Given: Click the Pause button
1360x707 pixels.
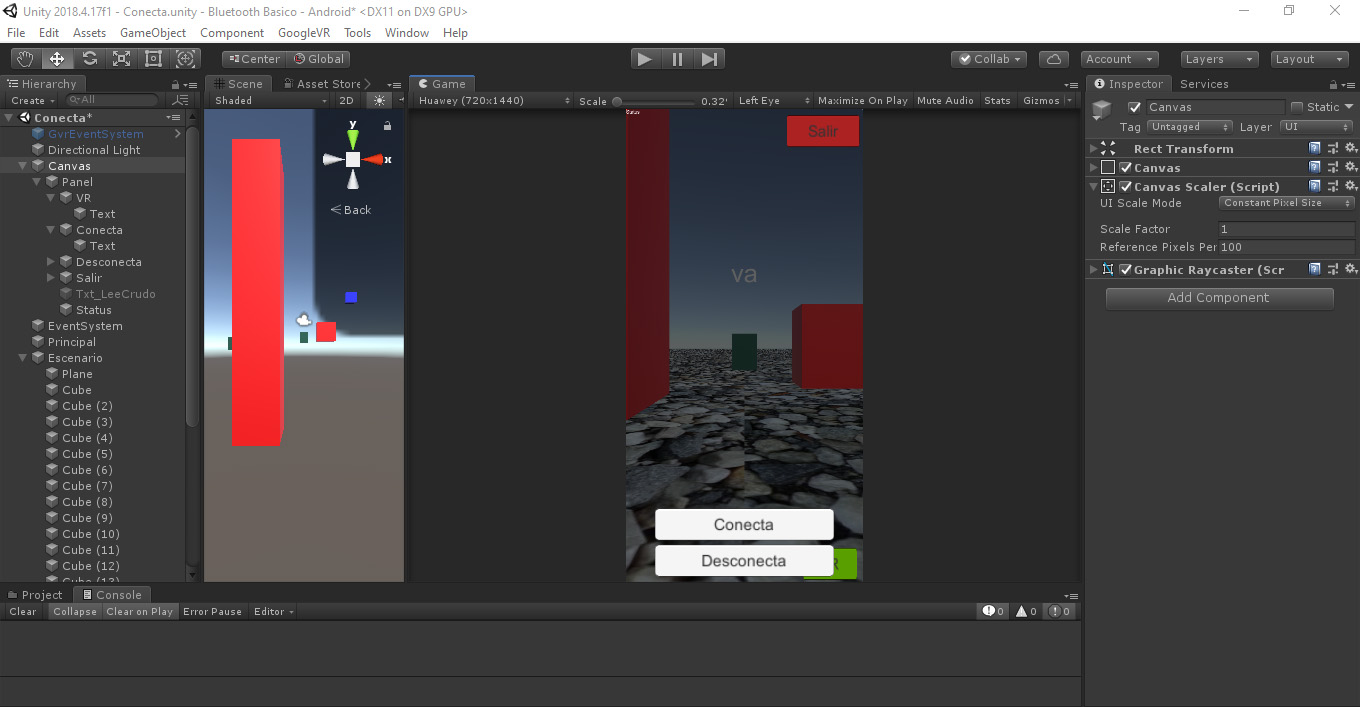Looking at the screenshot, I should (x=677, y=59).
